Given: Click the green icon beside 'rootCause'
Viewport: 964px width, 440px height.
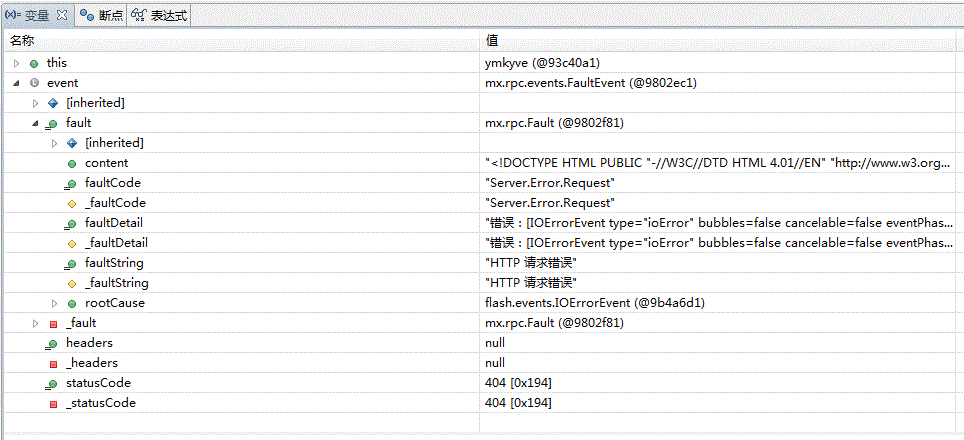Looking at the screenshot, I should tap(72, 304).
